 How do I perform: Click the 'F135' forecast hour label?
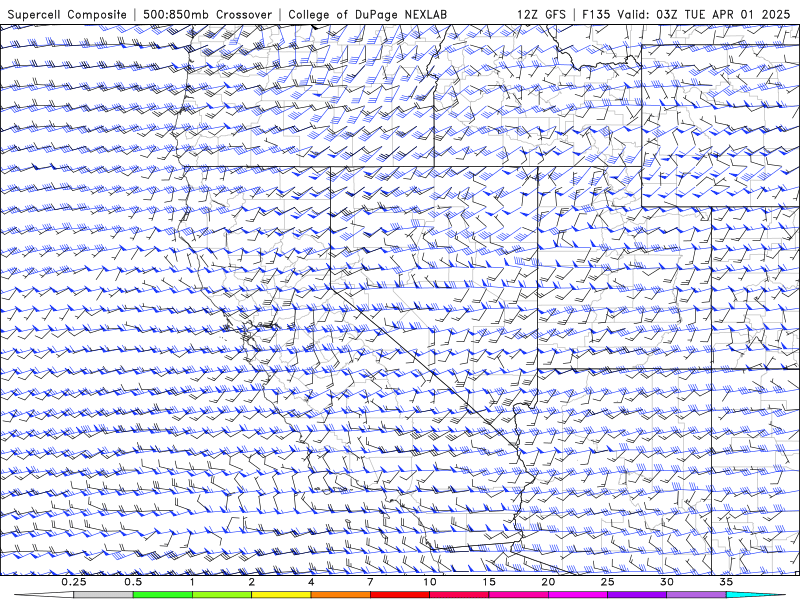pos(596,14)
